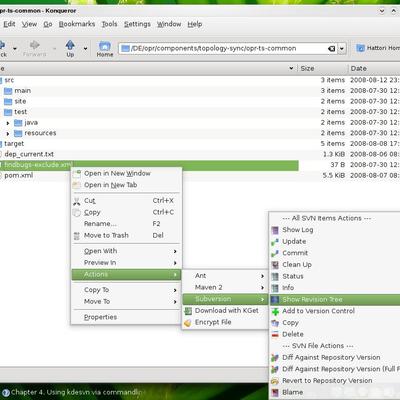Click the red Delete icon in the SVN menu
Viewport: 400px width, 400px height.
[275, 334]
